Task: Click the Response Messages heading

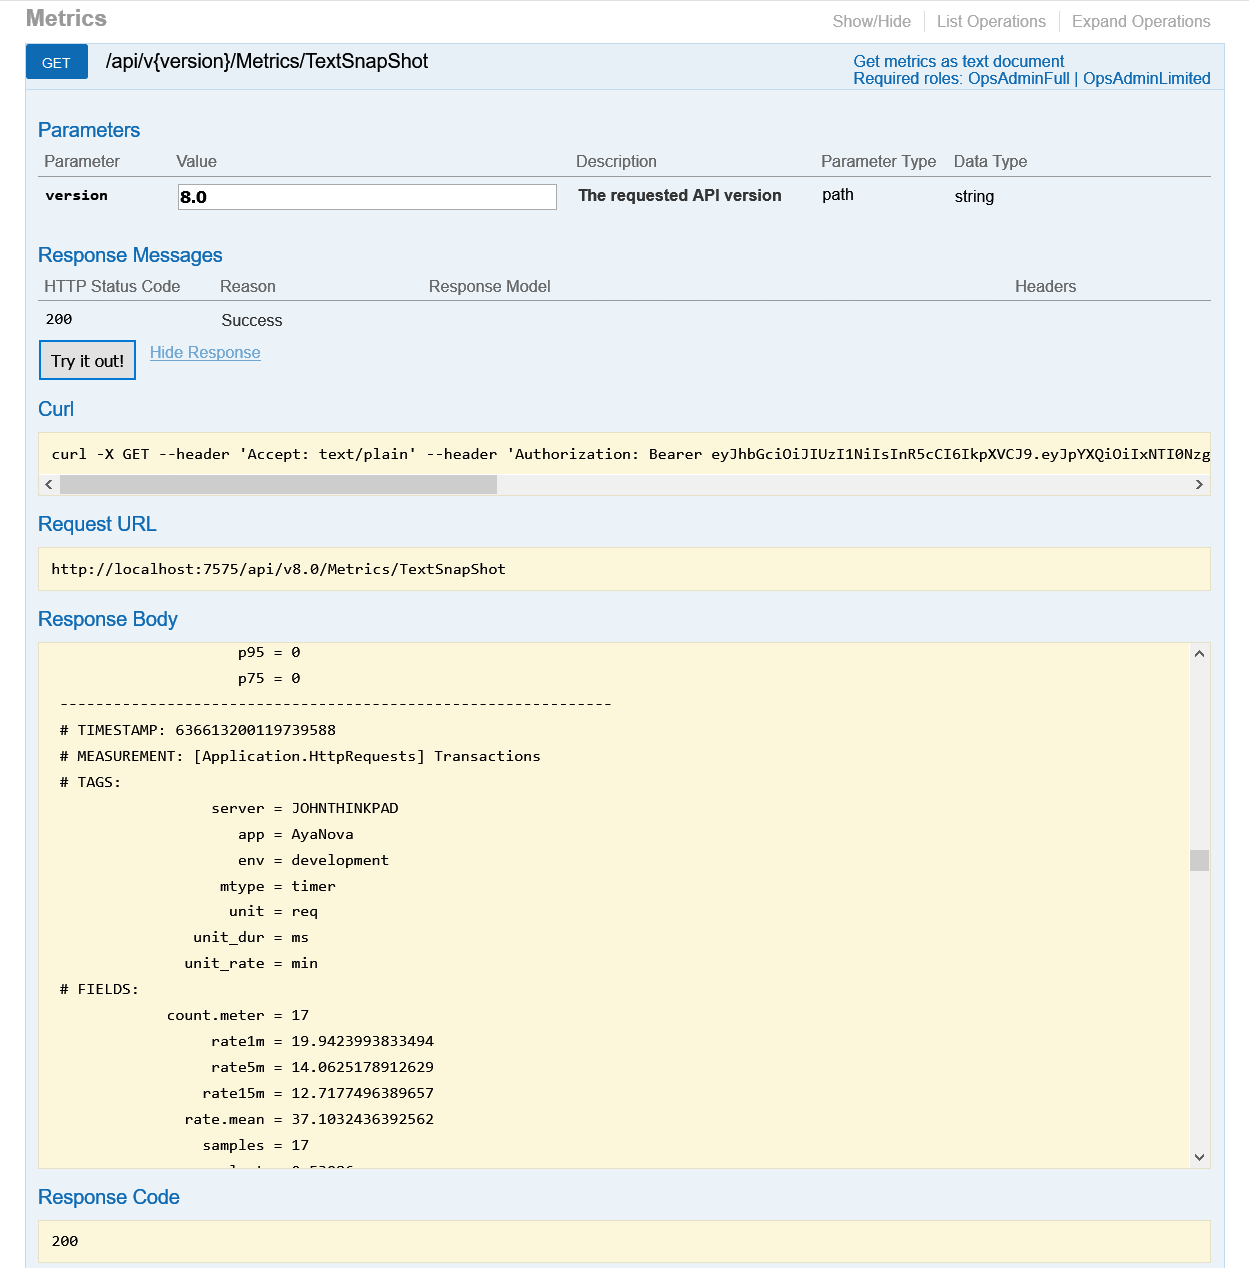Action: tap(130, 255)
